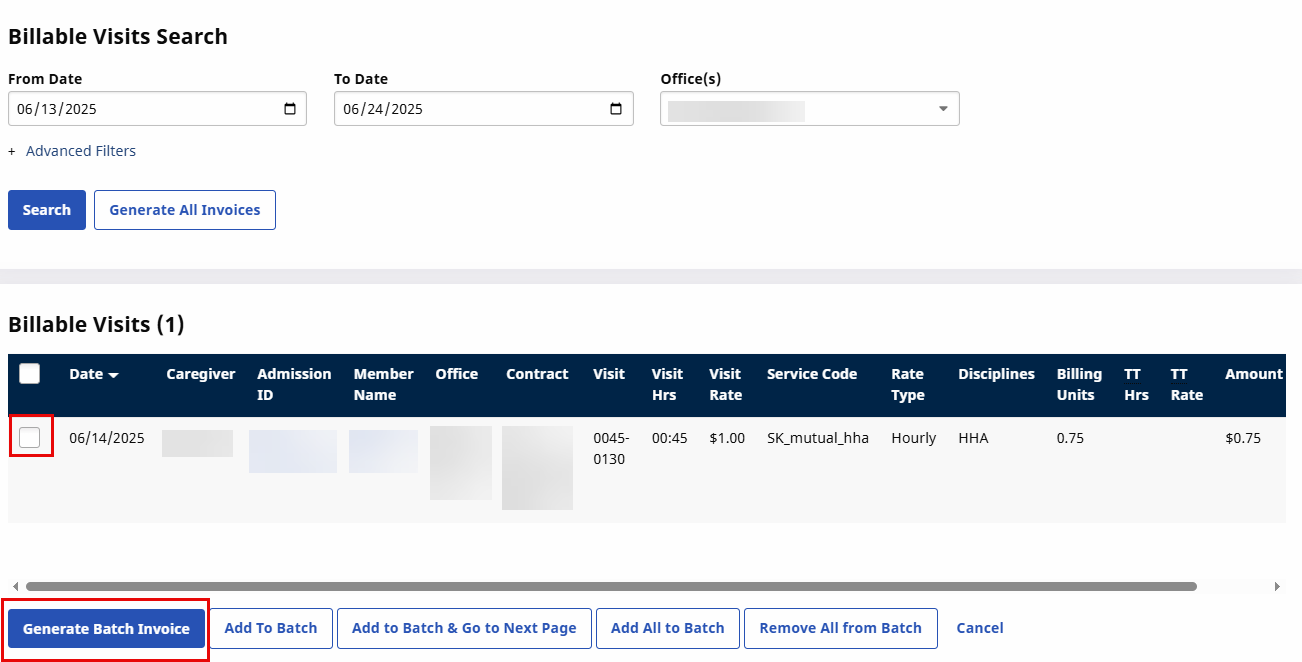
Task: Click the Search button
Action: pos(47,210)
